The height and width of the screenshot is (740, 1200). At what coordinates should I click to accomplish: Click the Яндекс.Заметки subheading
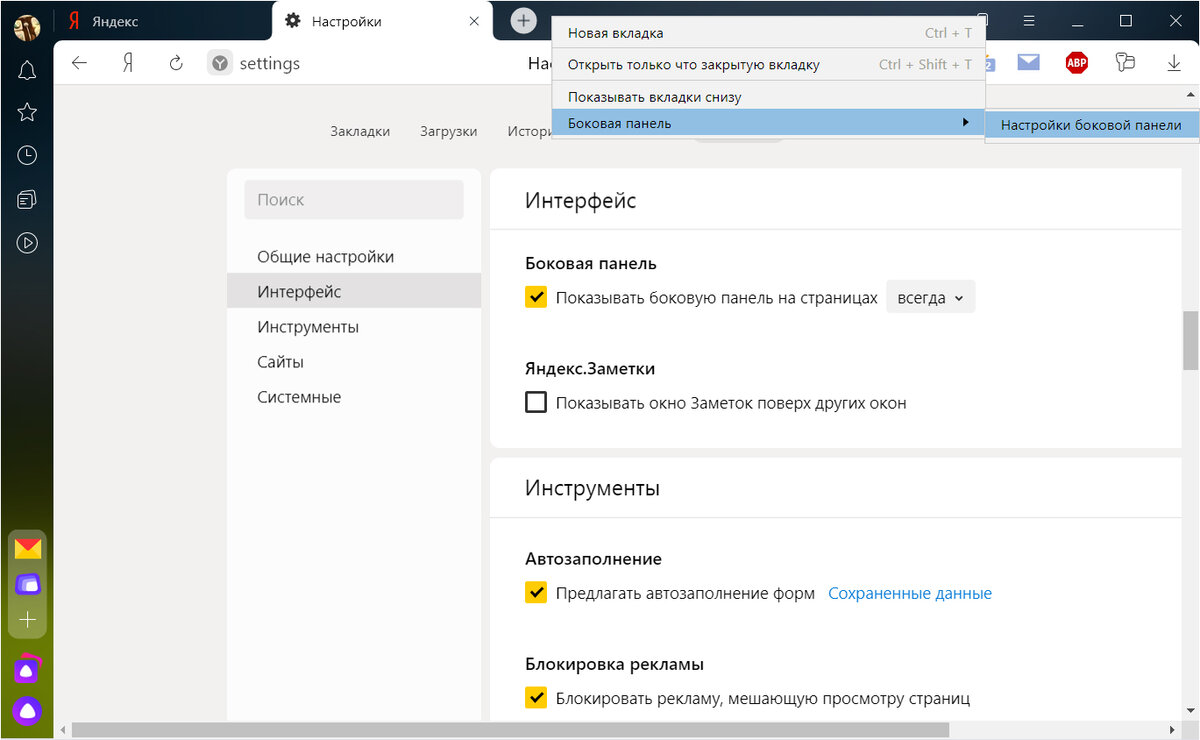[x=590, y=369]
